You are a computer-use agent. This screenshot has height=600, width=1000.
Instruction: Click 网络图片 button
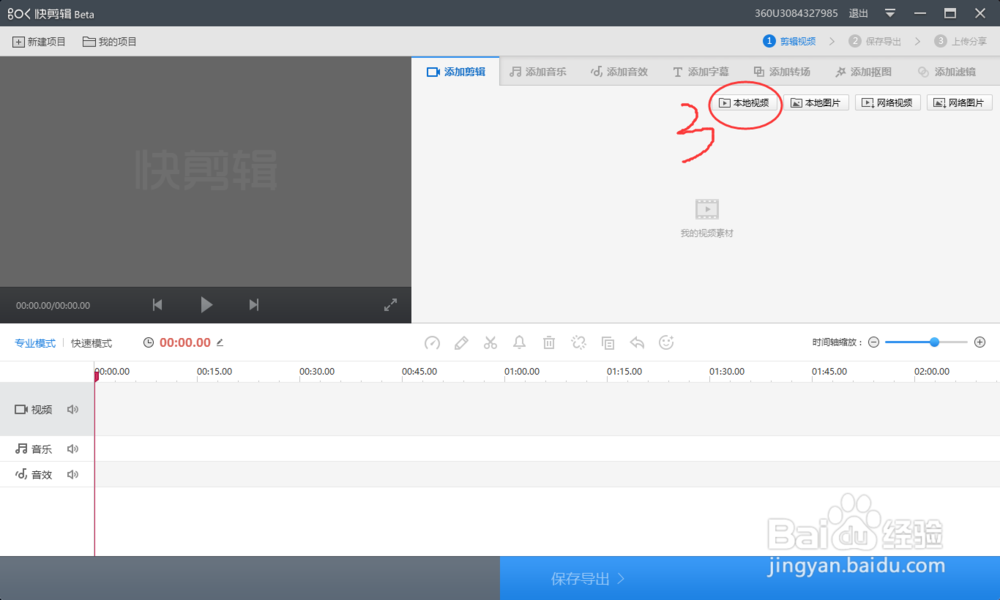coord(959,103)
